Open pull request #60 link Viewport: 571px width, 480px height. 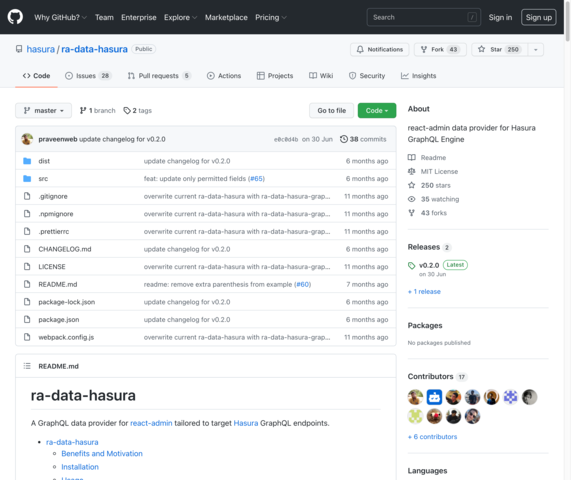303,284
